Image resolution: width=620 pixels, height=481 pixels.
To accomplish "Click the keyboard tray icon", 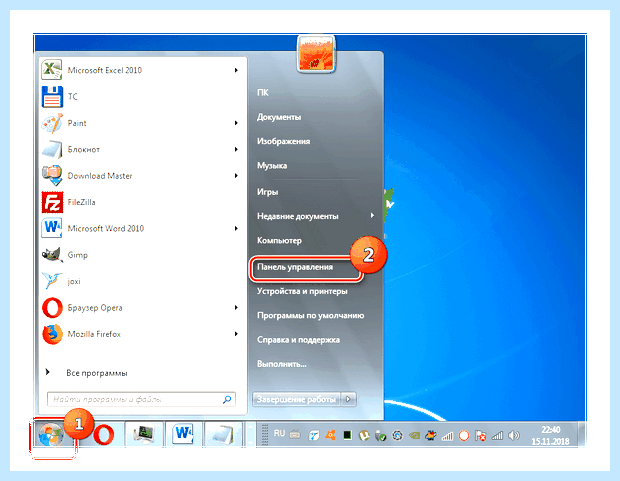I will (x=295, y=435).
